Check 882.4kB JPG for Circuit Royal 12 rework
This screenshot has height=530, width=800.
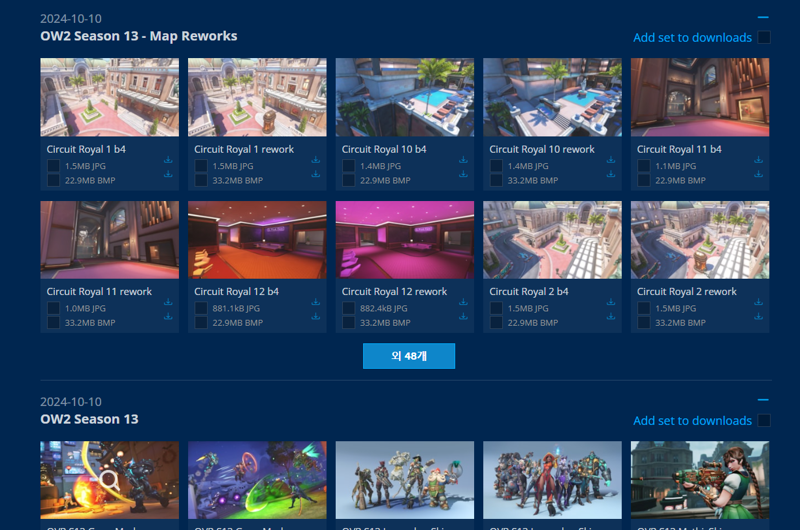click(348, 308)
